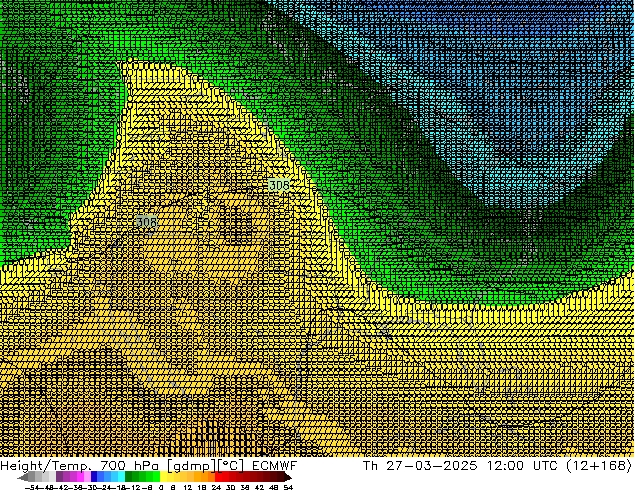Pick the bright red swatch at legend value 24
Image resolution: width=634 pixels, height=490 pixels.
218,476
